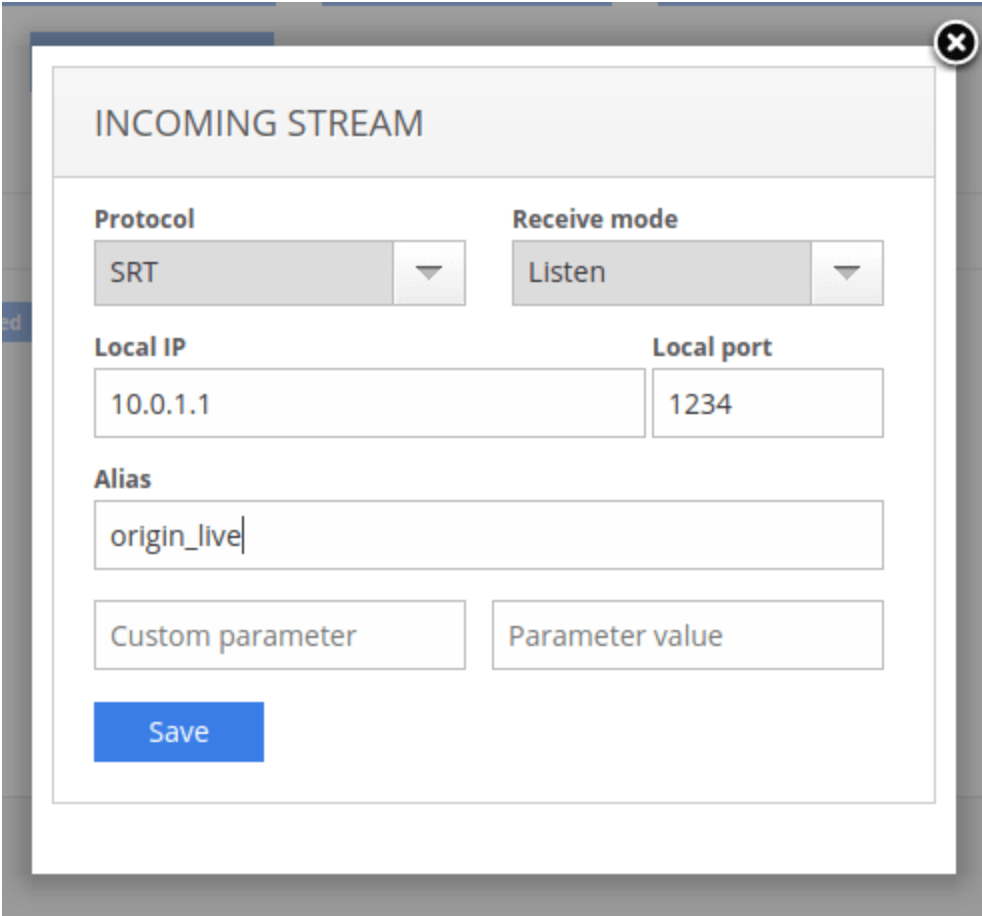Click the Local port field showing 1234
The image size is (982, 916).
click(767, 403)
